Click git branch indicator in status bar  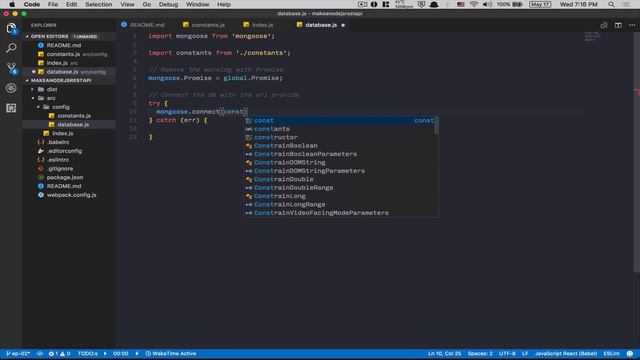click(18, 353)
